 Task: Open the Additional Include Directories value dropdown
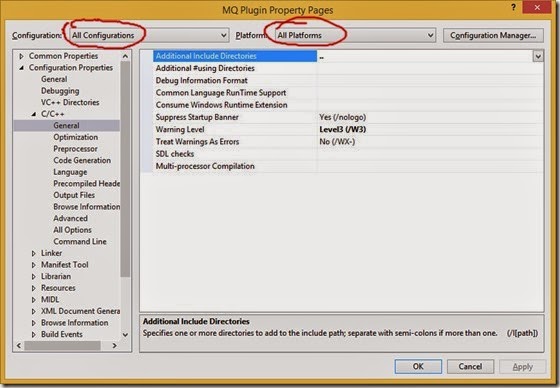(538, 56)
